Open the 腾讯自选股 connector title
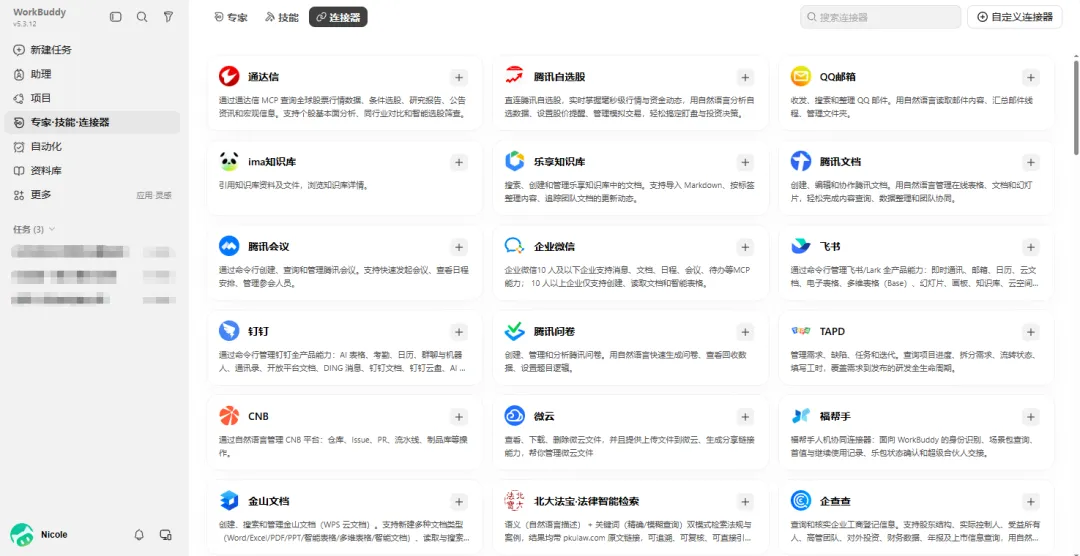The image size is (1080, 556). (559, 76)
